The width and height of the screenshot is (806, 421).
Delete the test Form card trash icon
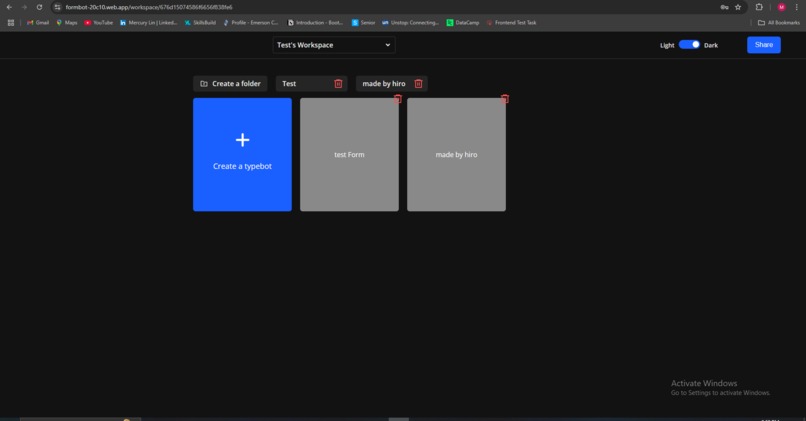point(398,99)
